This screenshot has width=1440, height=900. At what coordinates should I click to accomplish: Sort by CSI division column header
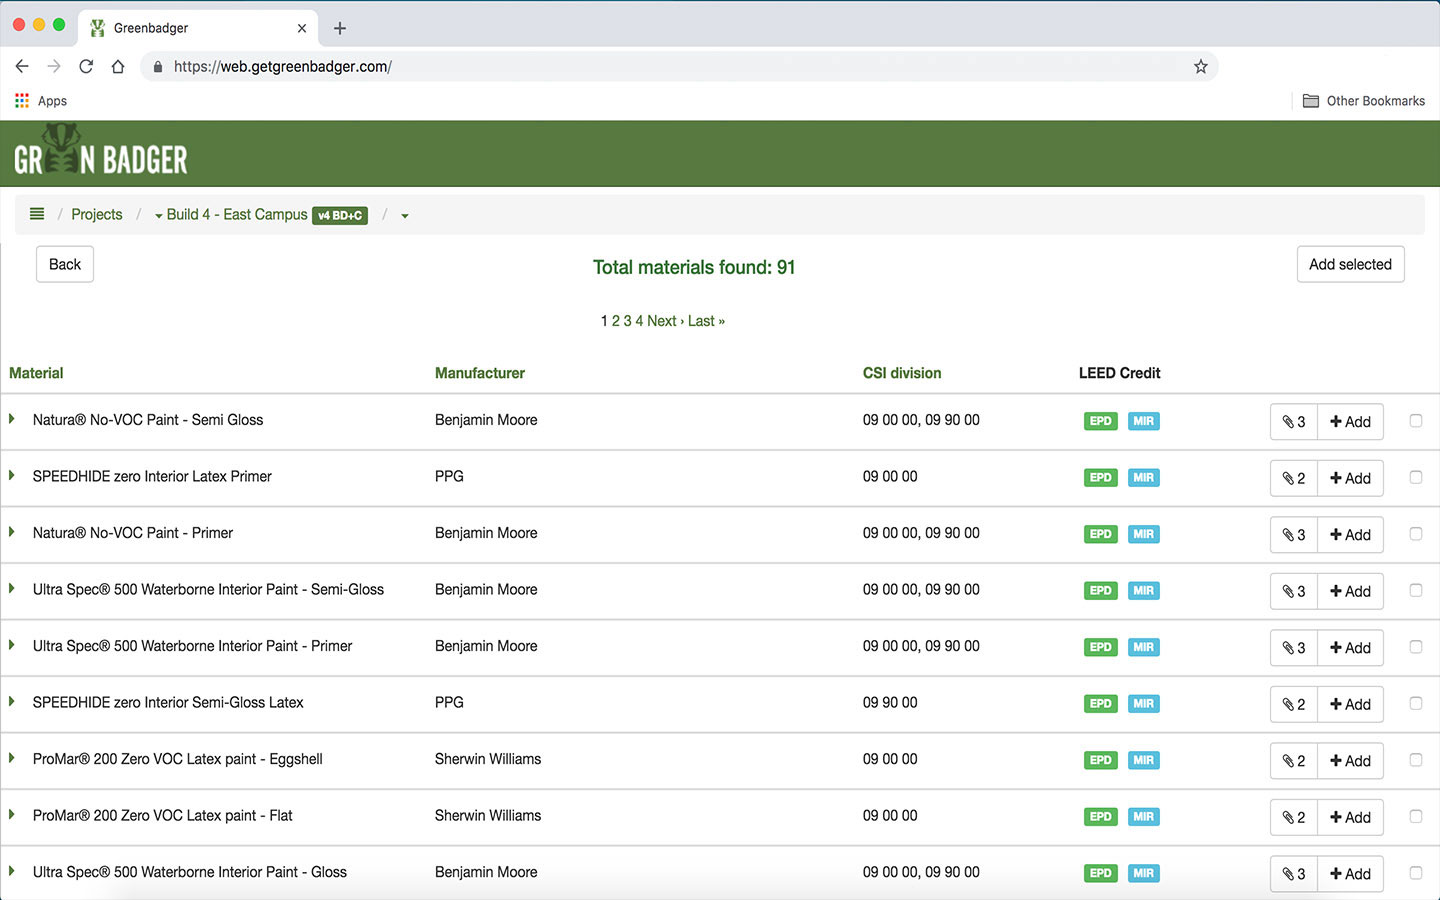coord(902,373)
